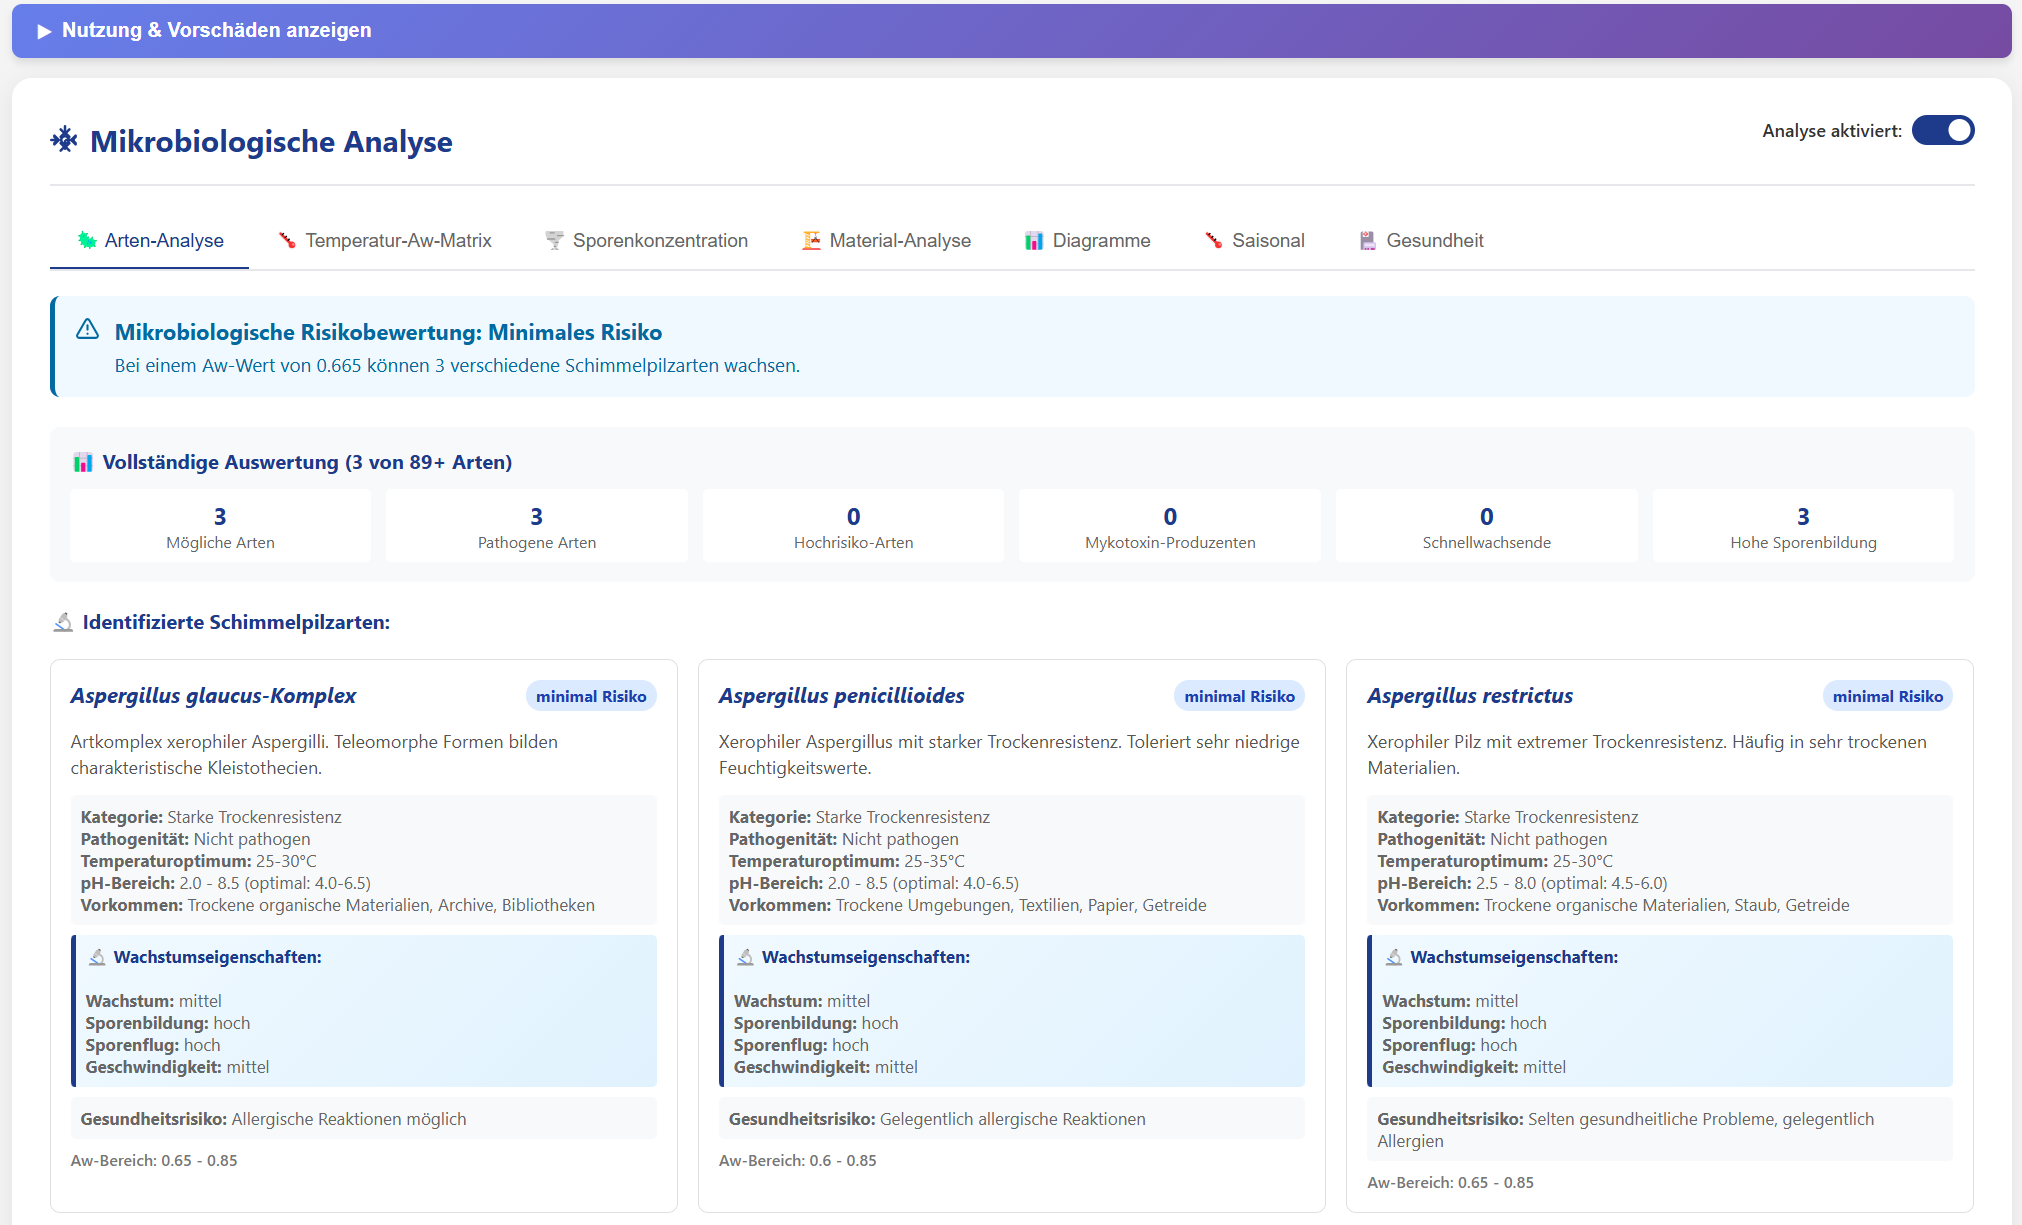2022x1225 pixels.
Task: Select the Aspergillus glaucus-Komplex title
Action: [213, 696]
